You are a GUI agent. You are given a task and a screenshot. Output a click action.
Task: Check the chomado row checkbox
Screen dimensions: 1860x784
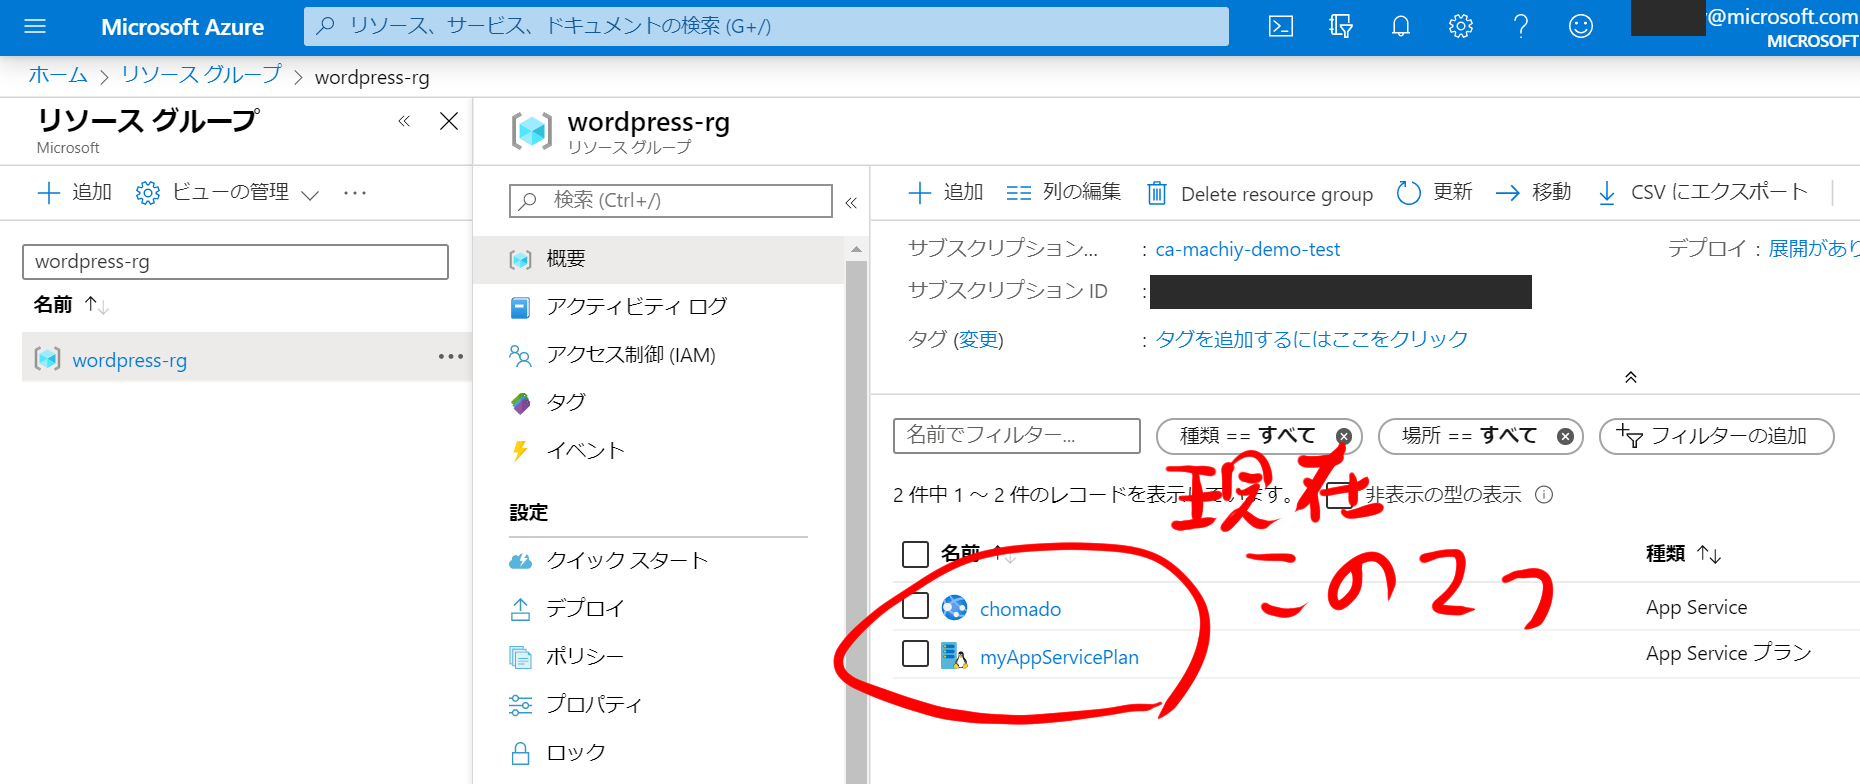915,606
